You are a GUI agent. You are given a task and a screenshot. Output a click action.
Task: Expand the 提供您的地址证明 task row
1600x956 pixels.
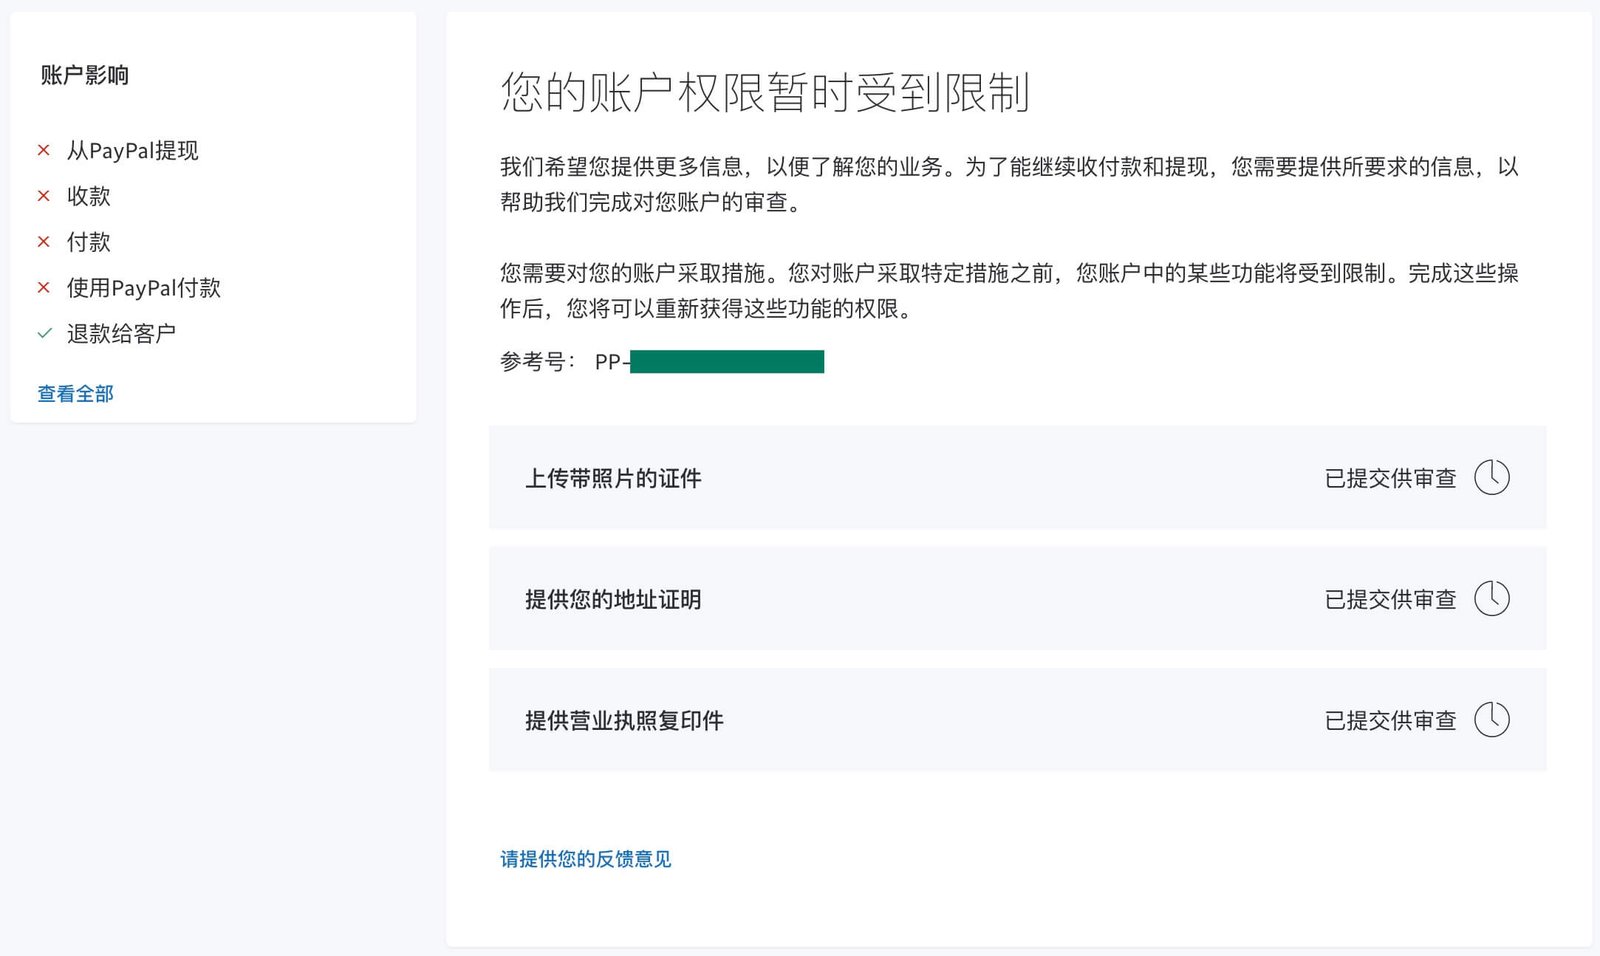[x=1017, y=598]
